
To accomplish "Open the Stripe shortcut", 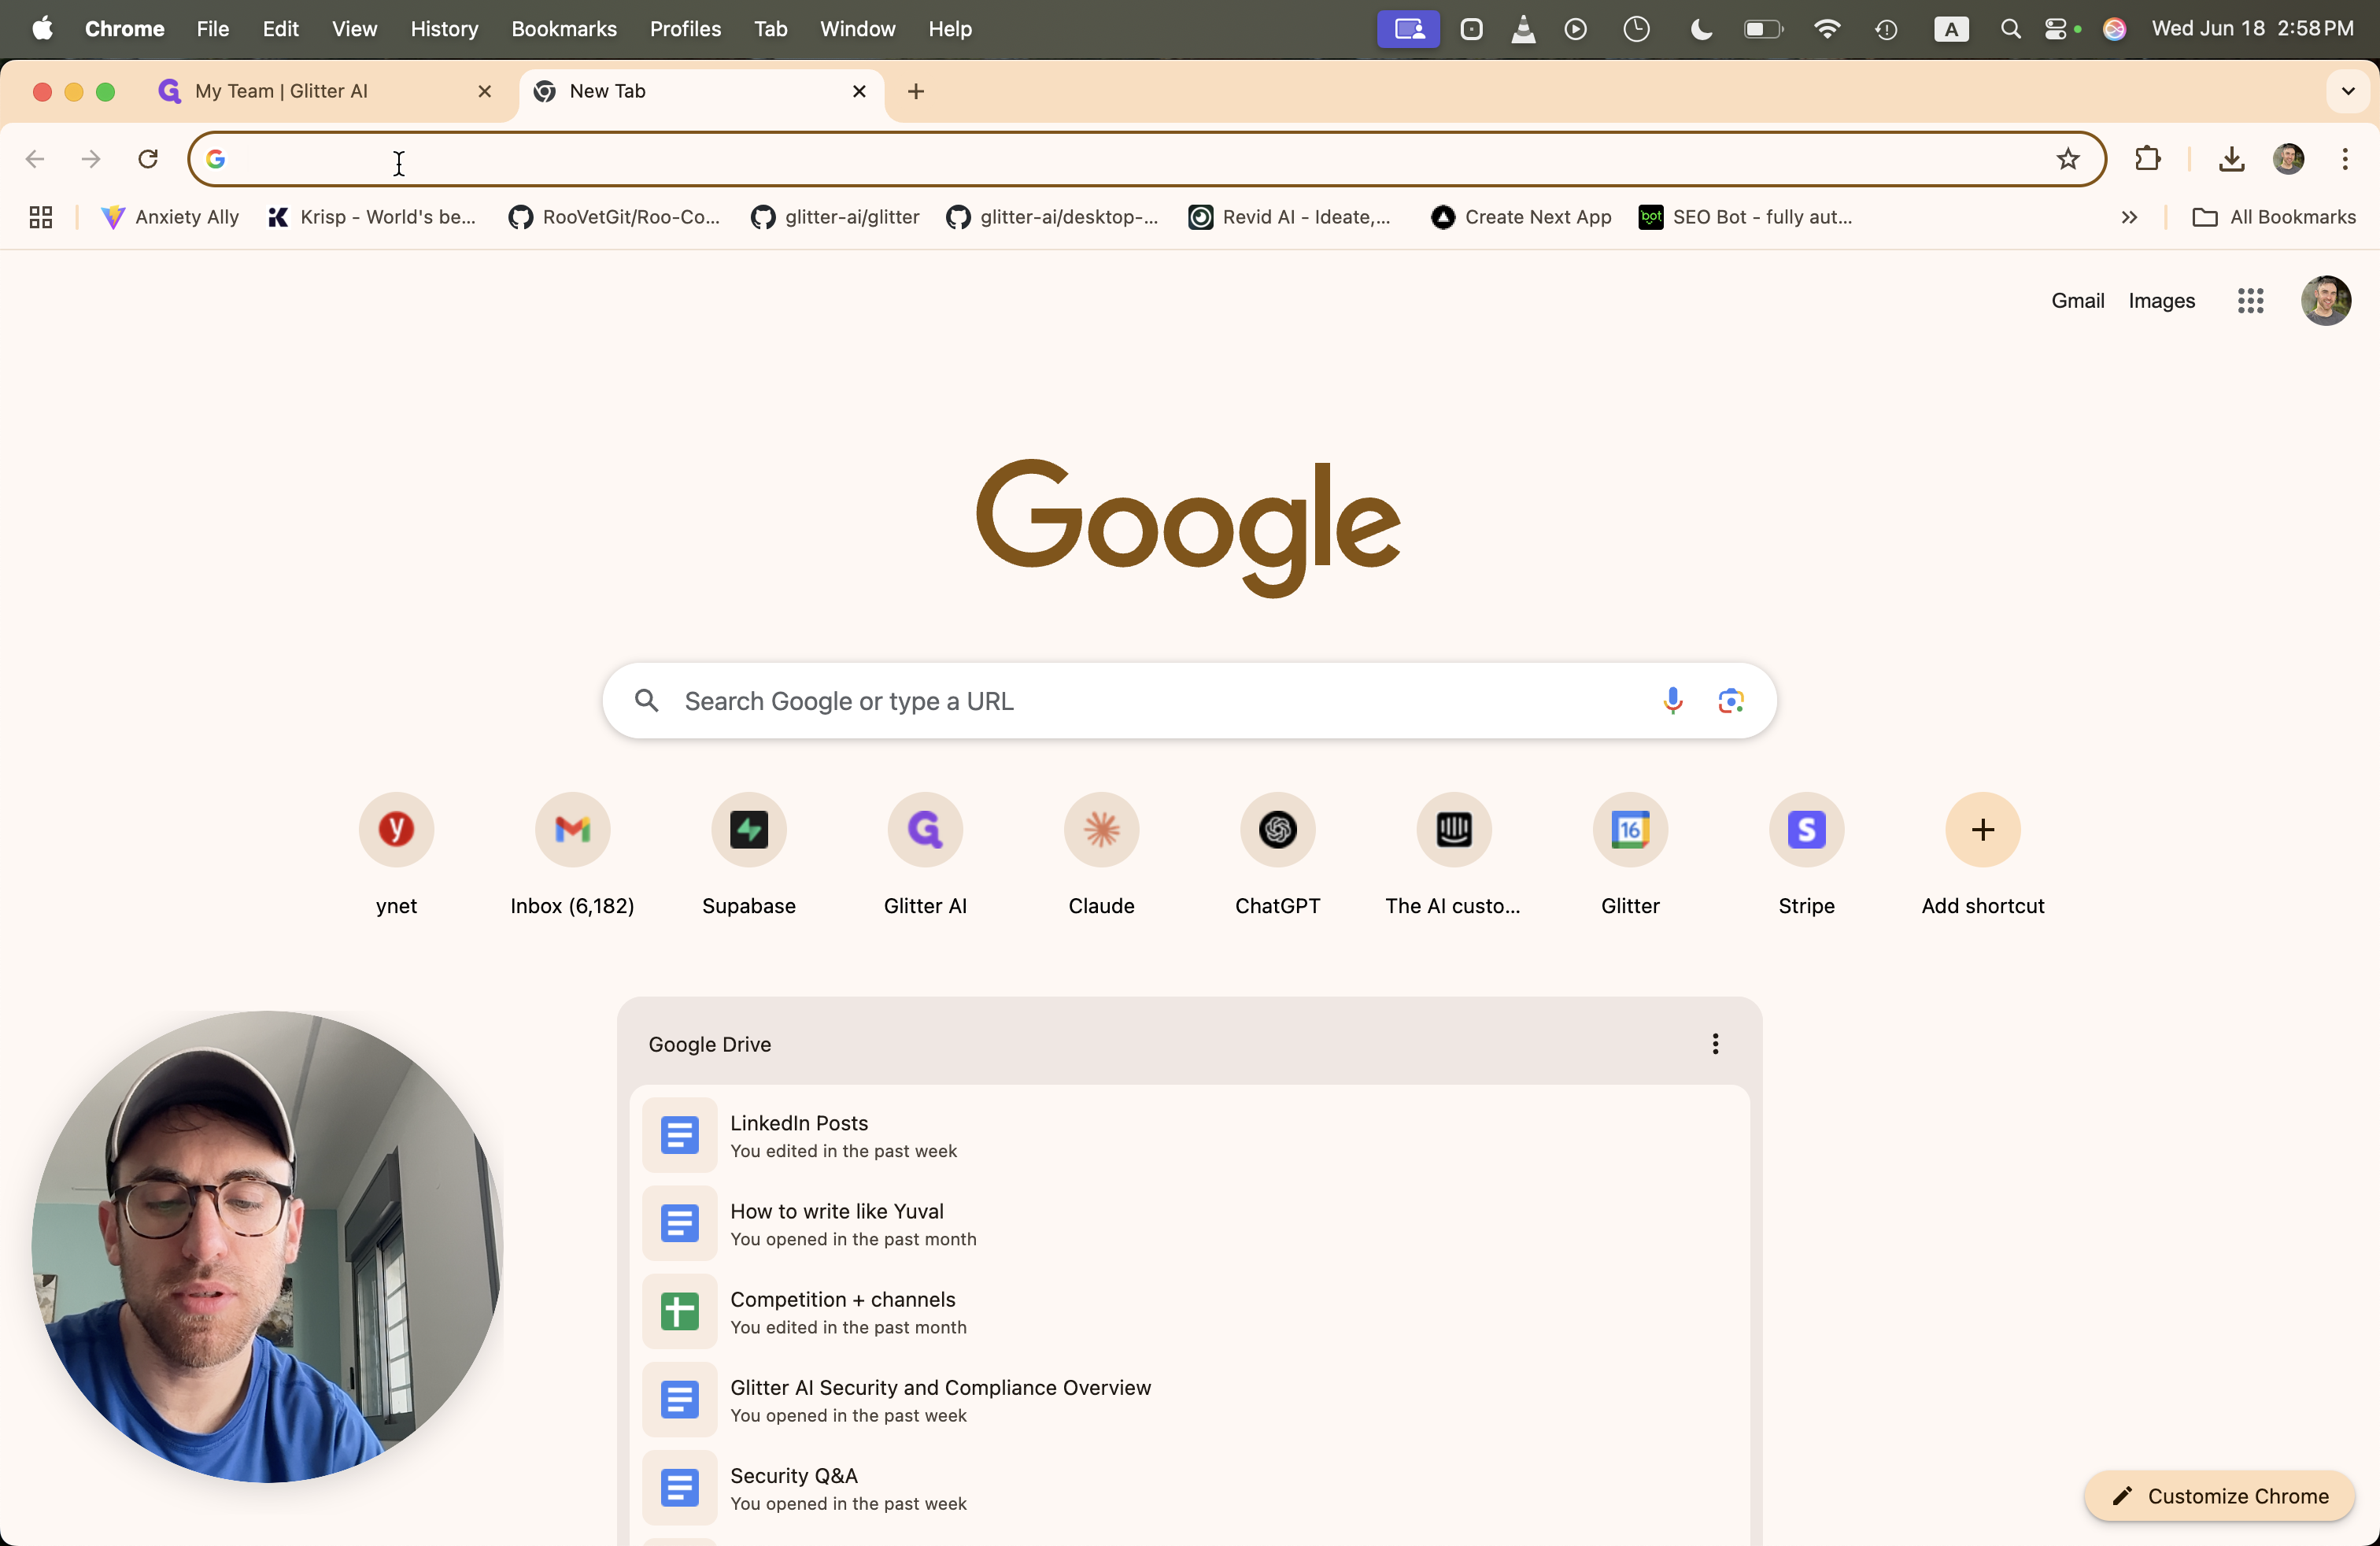I will 1806,830.
